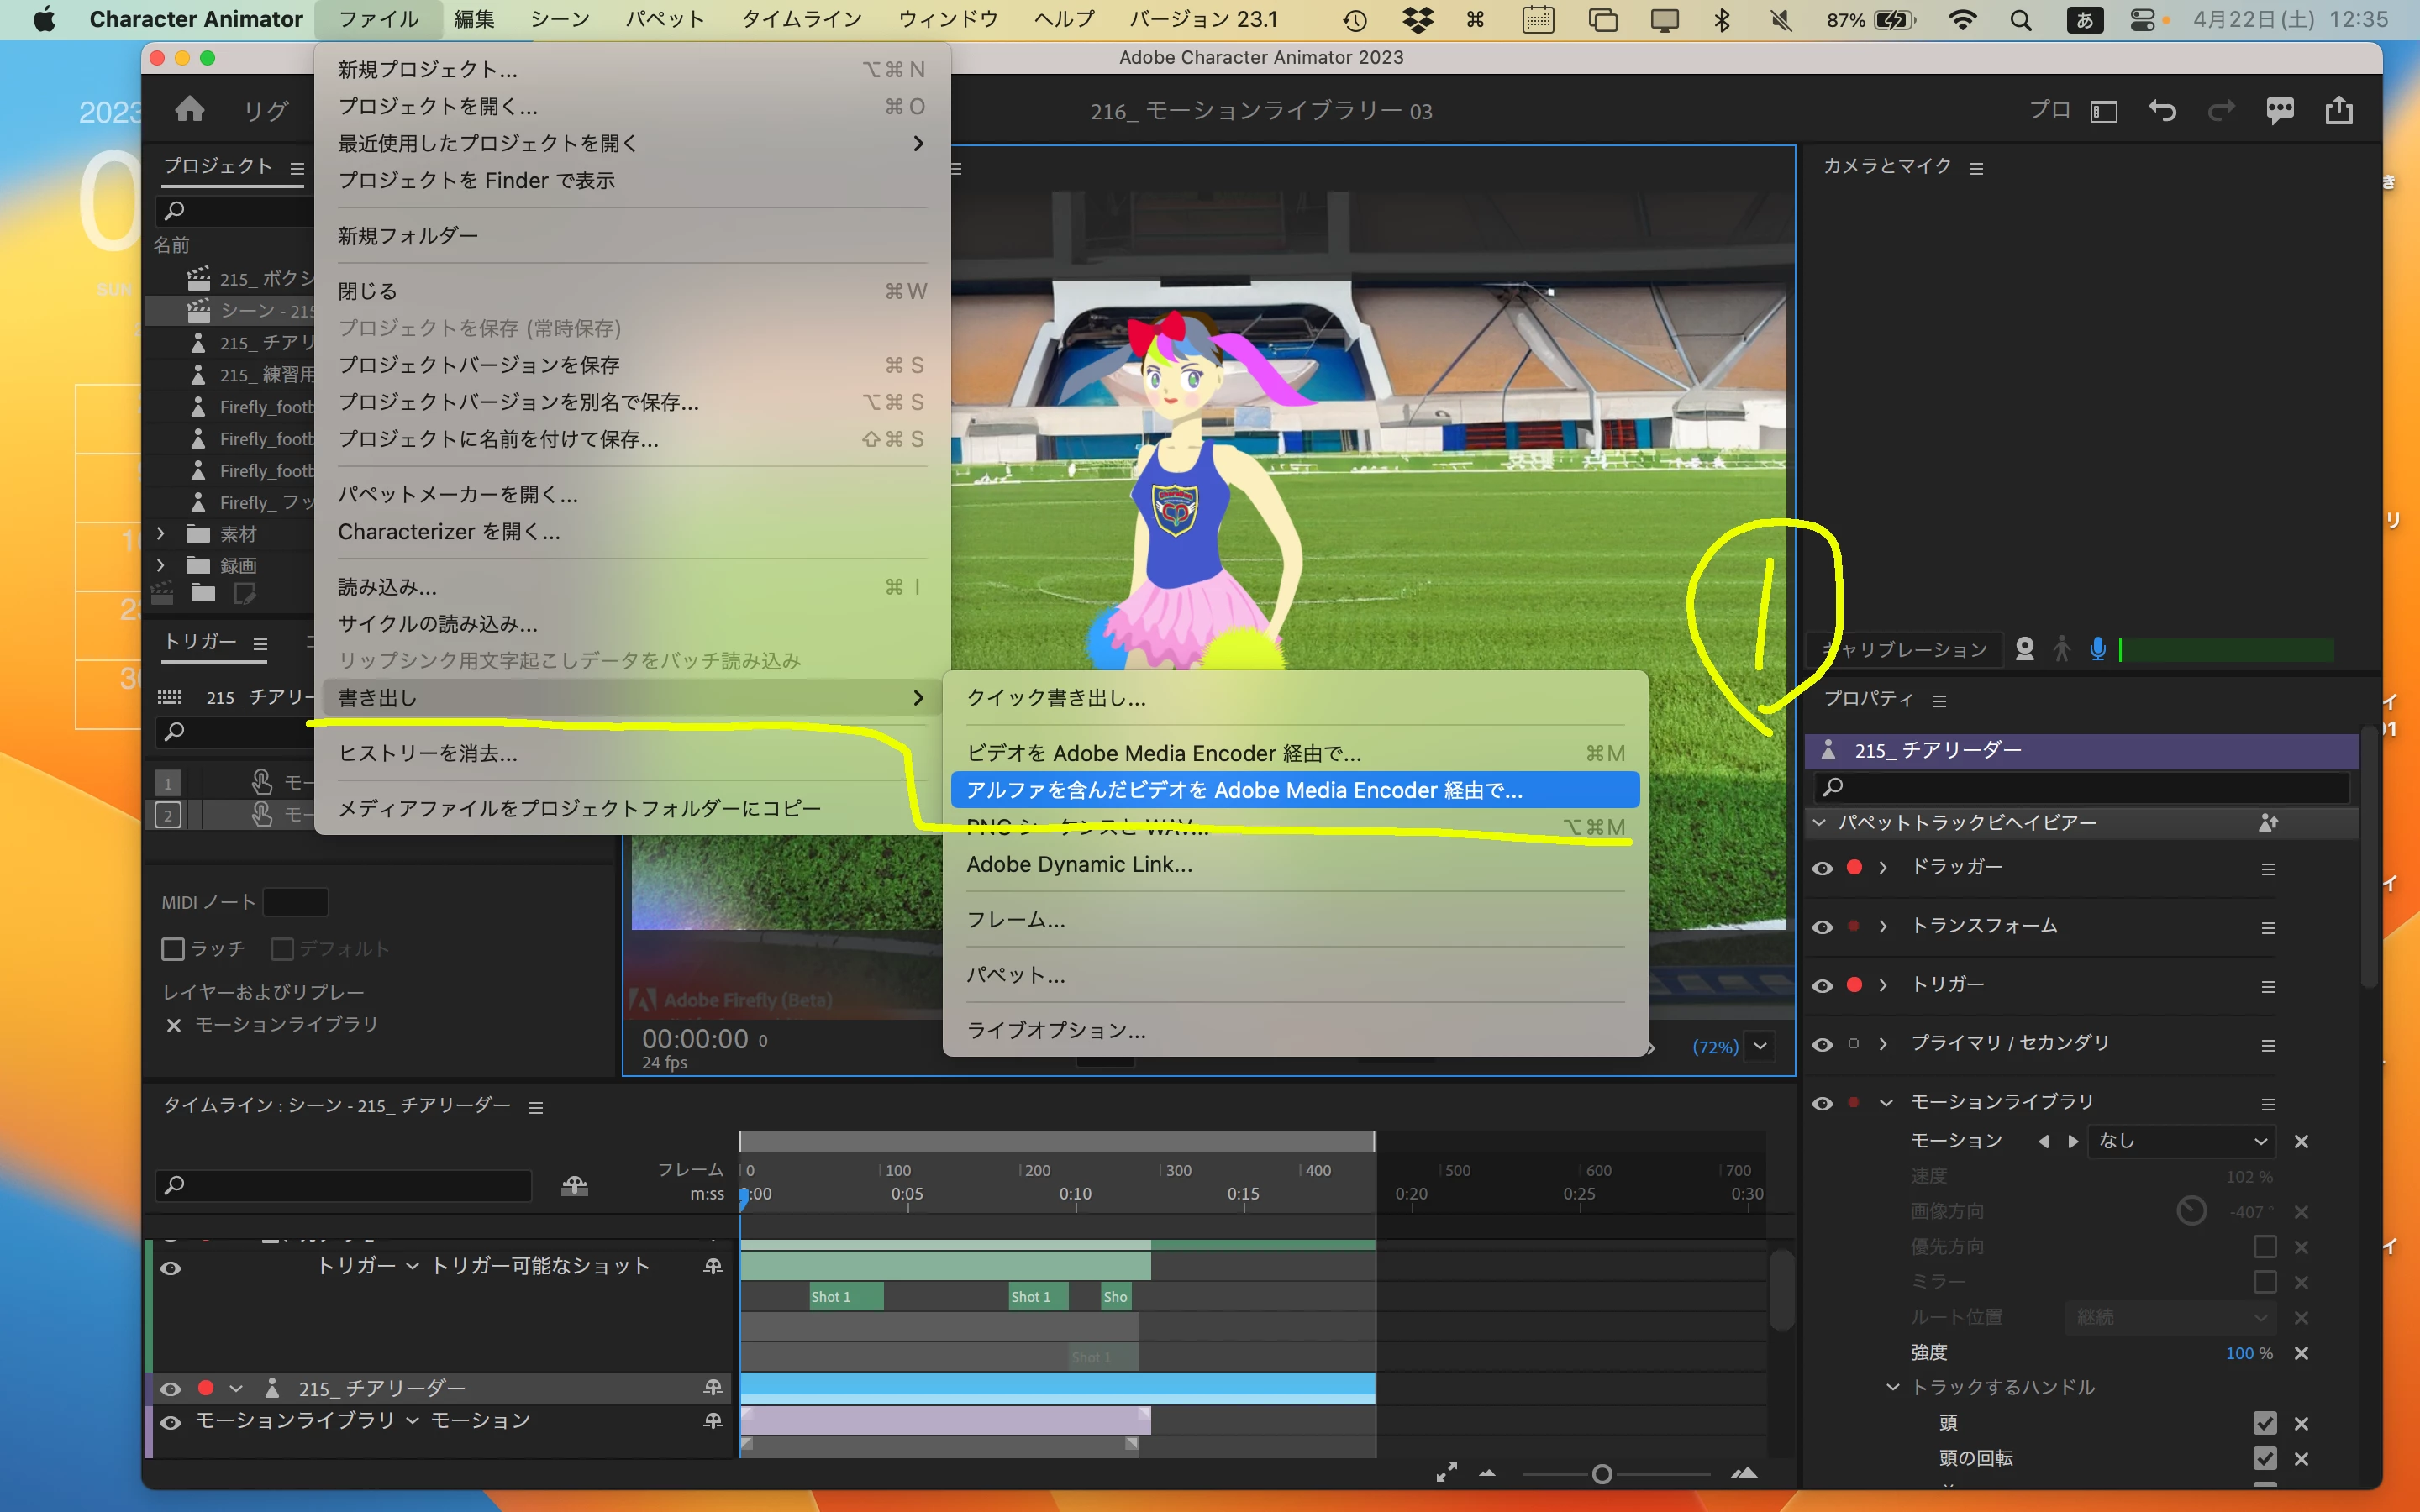
Task: Switch to the プロ workspace mode
Action: tap(2049, 110)
